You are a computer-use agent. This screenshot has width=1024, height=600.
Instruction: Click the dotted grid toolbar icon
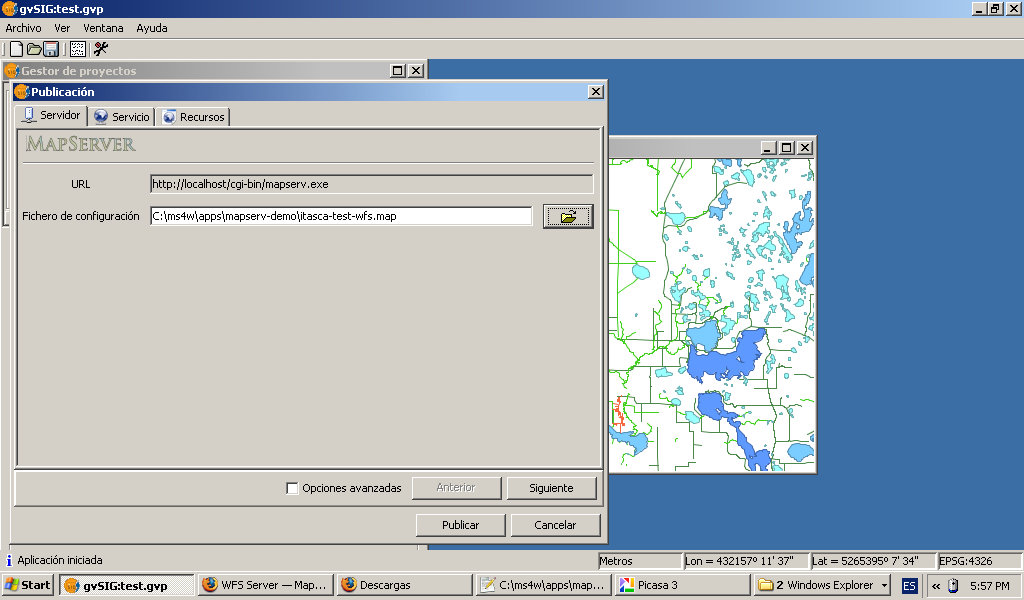(x=77, y=49)
